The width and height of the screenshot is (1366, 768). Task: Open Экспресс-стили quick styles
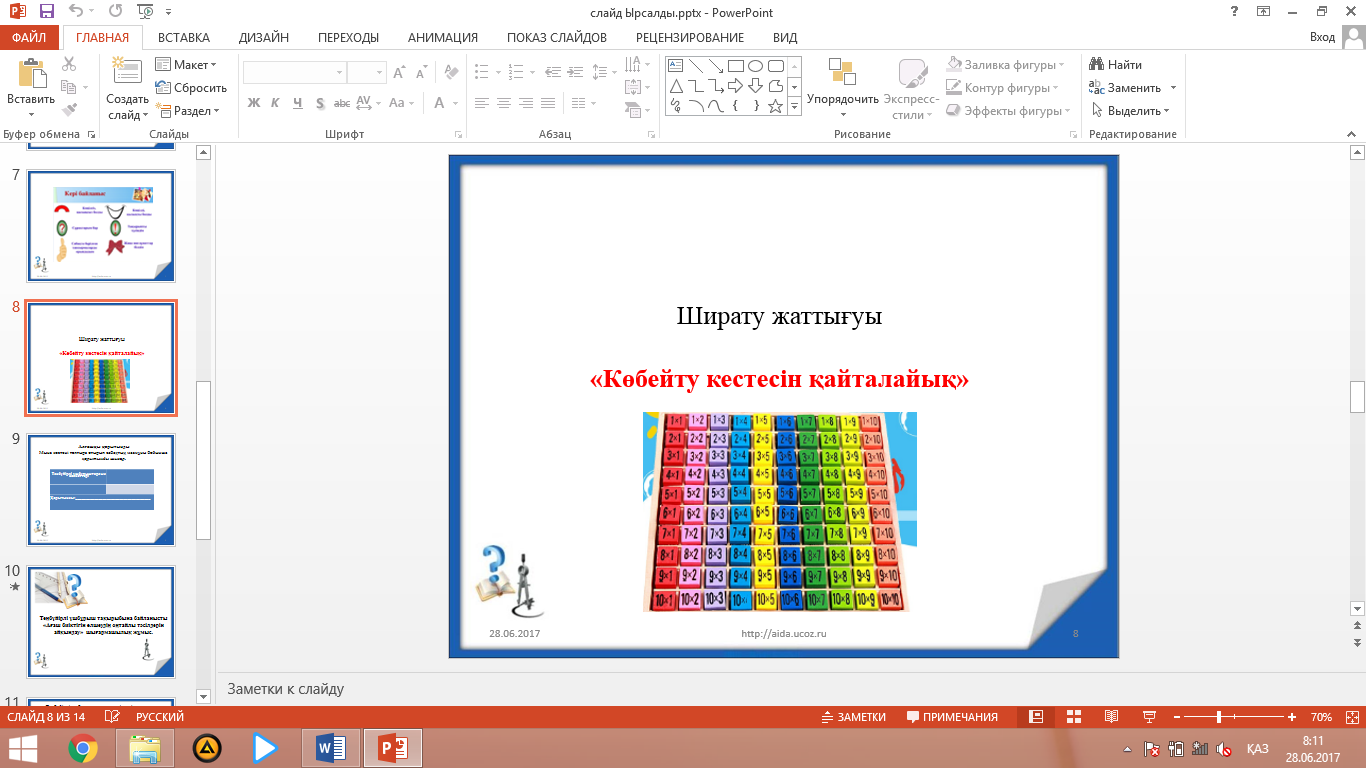(x=913, y=89)
